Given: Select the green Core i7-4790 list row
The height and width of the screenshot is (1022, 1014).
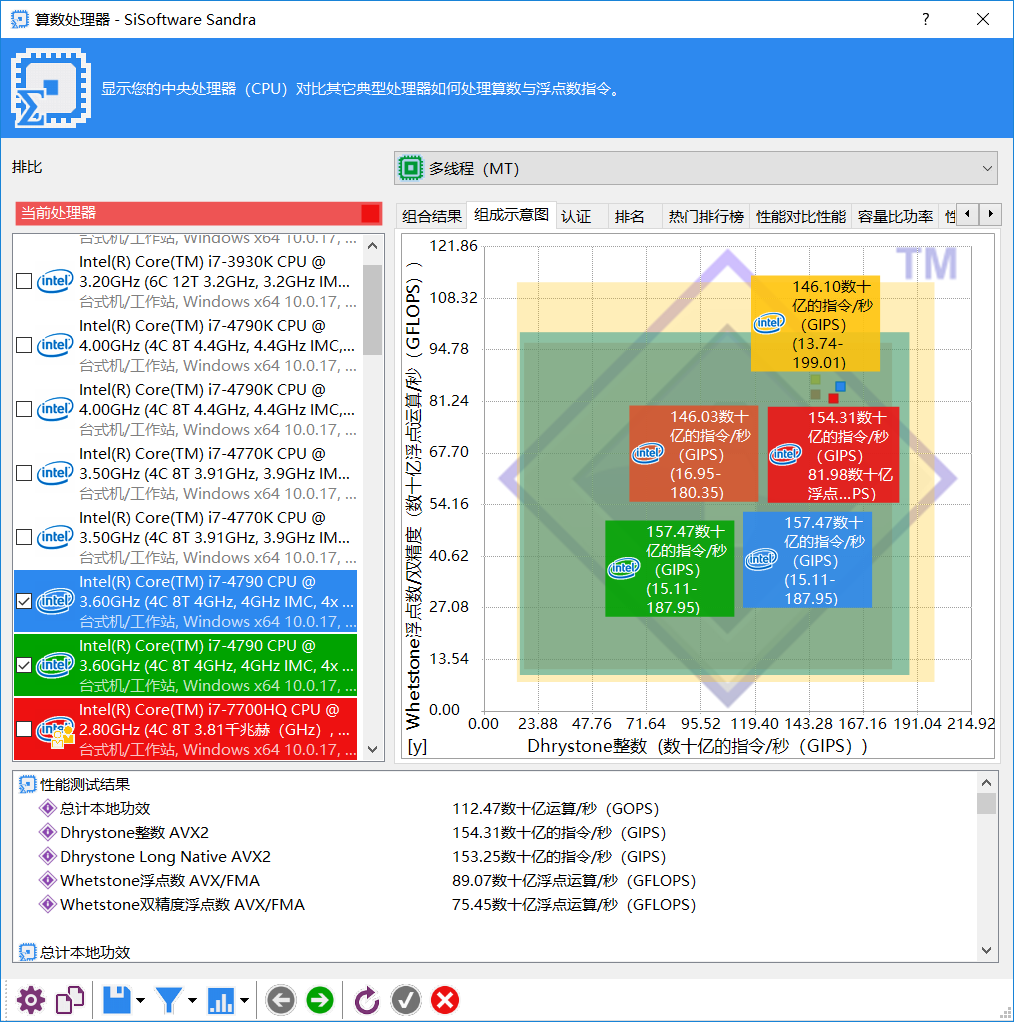Looking at the screenshot, I should [x=186, y=665].
